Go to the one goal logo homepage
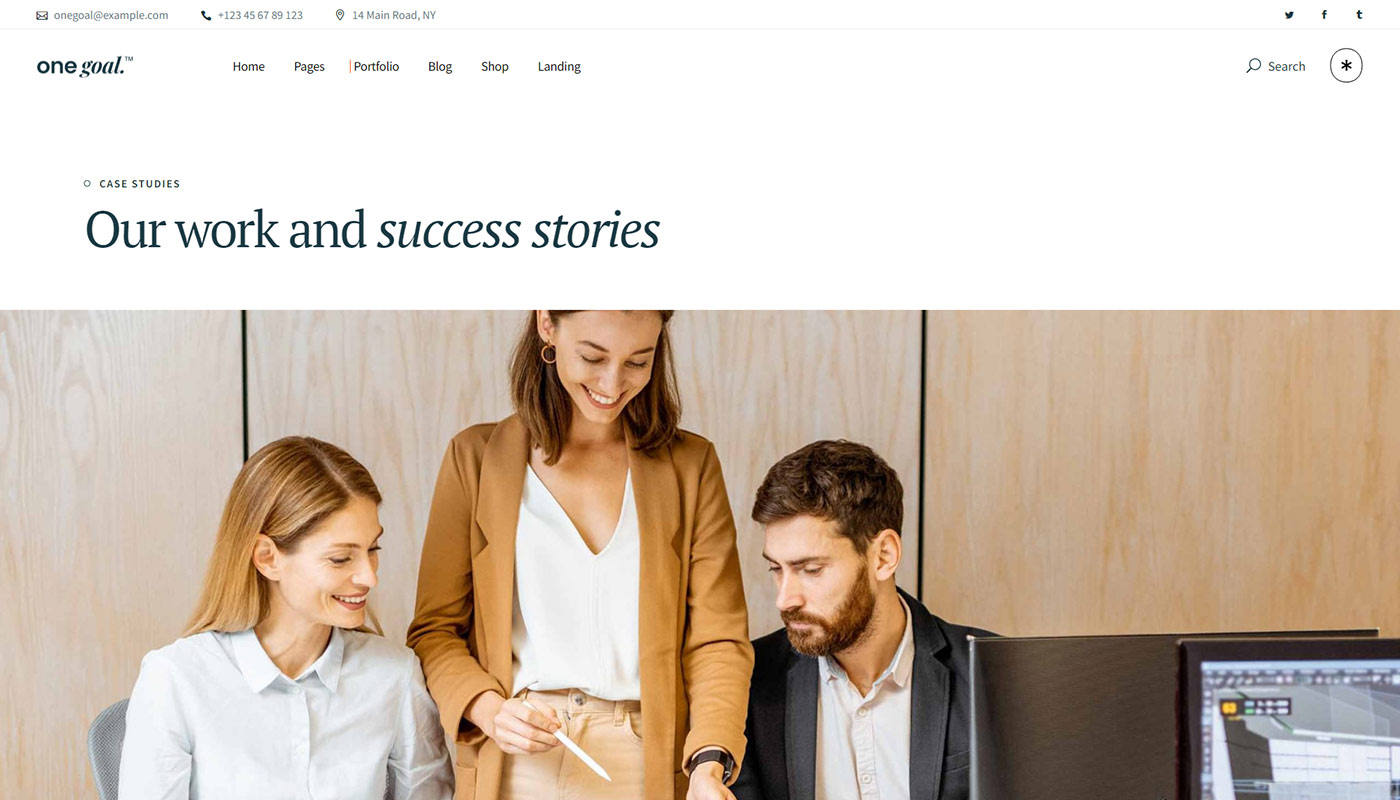 click(85, 66)
